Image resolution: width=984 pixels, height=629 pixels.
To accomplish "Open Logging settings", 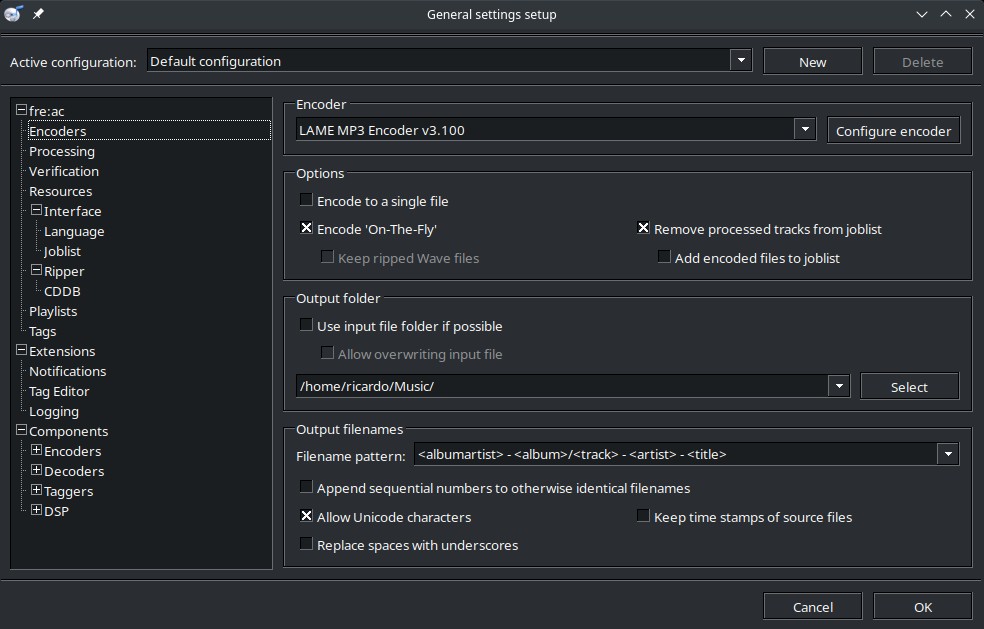I will pyautogui.click(x=54, y=412).
